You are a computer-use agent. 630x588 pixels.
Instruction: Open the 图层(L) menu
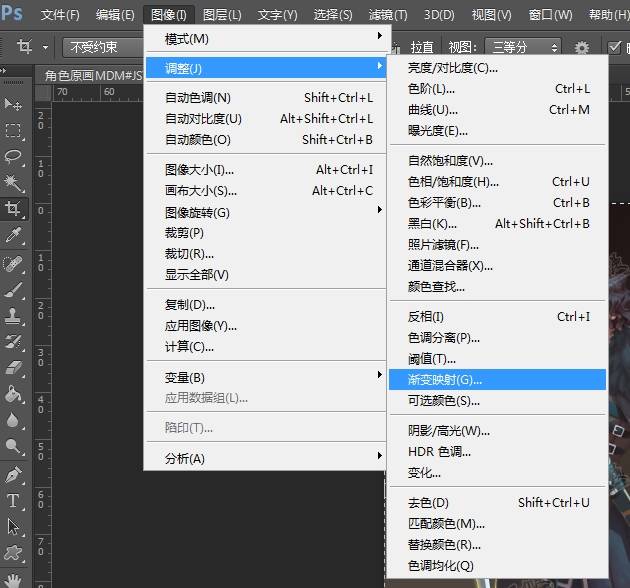coord(222,15)
